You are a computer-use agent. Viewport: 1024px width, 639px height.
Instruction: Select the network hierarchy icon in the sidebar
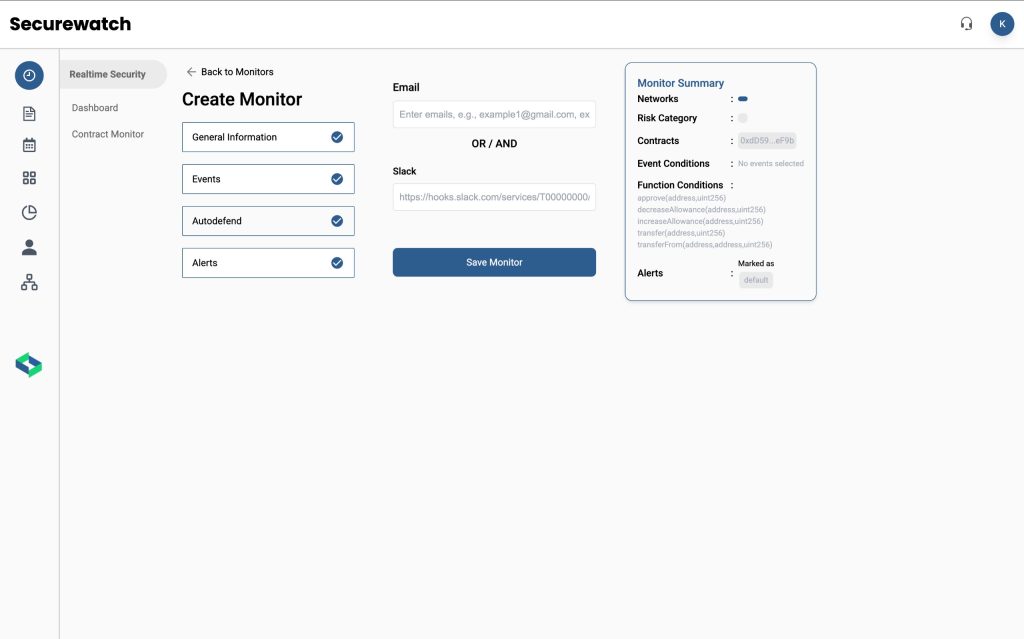coord(29,283)
